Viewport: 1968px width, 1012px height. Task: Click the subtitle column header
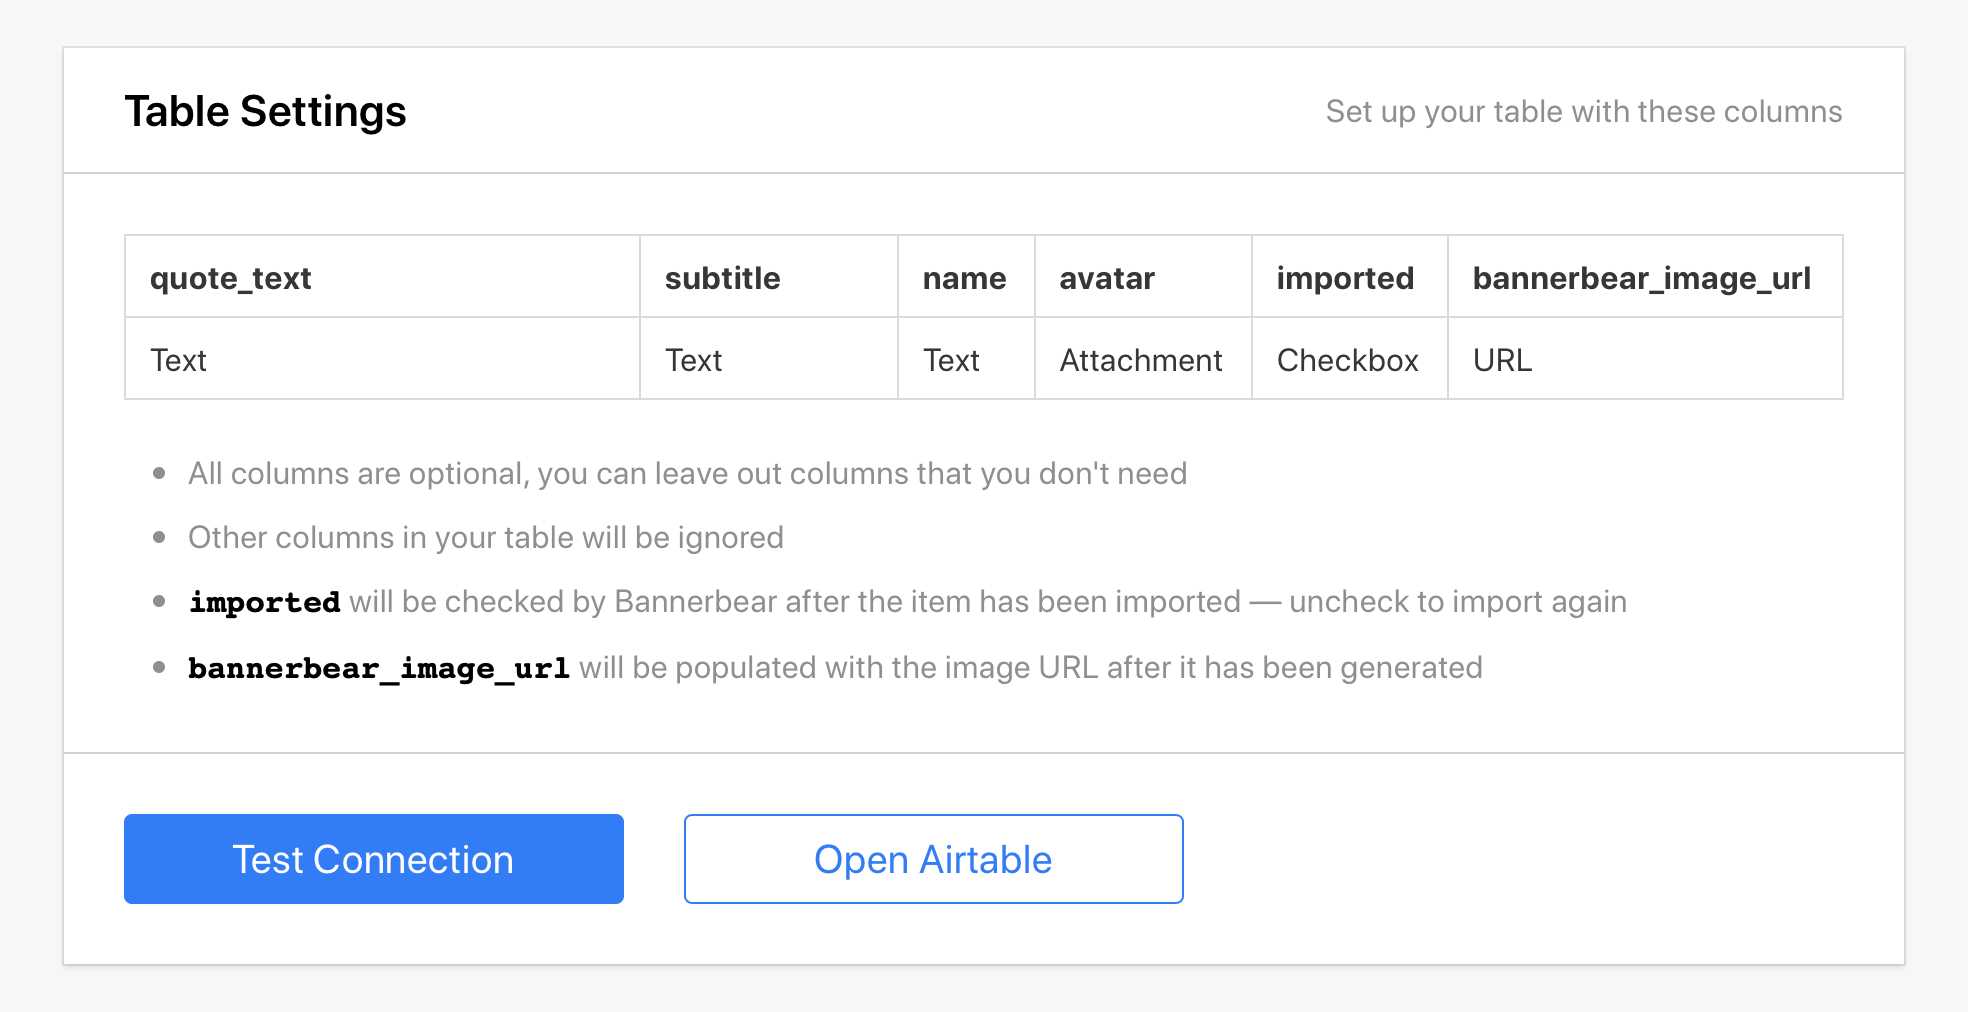click(x=722, y=278)
